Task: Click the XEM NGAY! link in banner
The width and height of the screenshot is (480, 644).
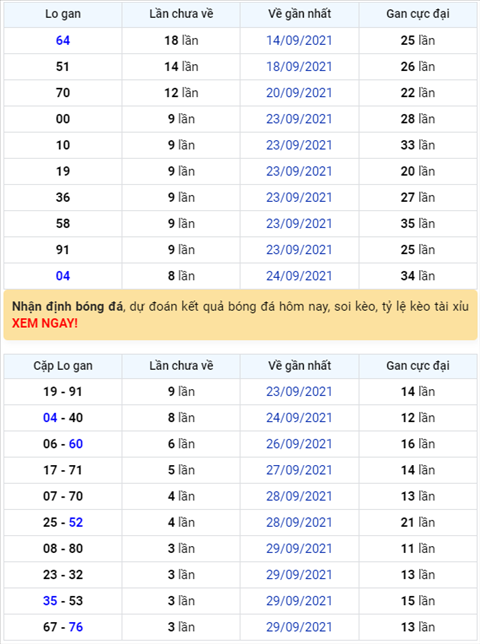Action: coord(45,323)
